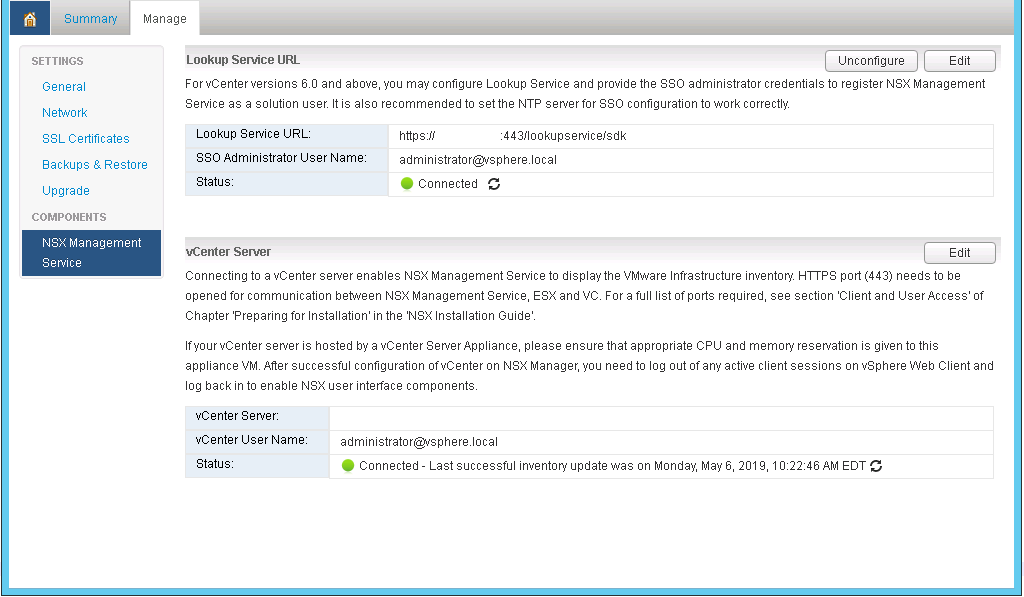Click the SSO administrator user name value
Screen dimensions: 1024x597
[478, 160]
